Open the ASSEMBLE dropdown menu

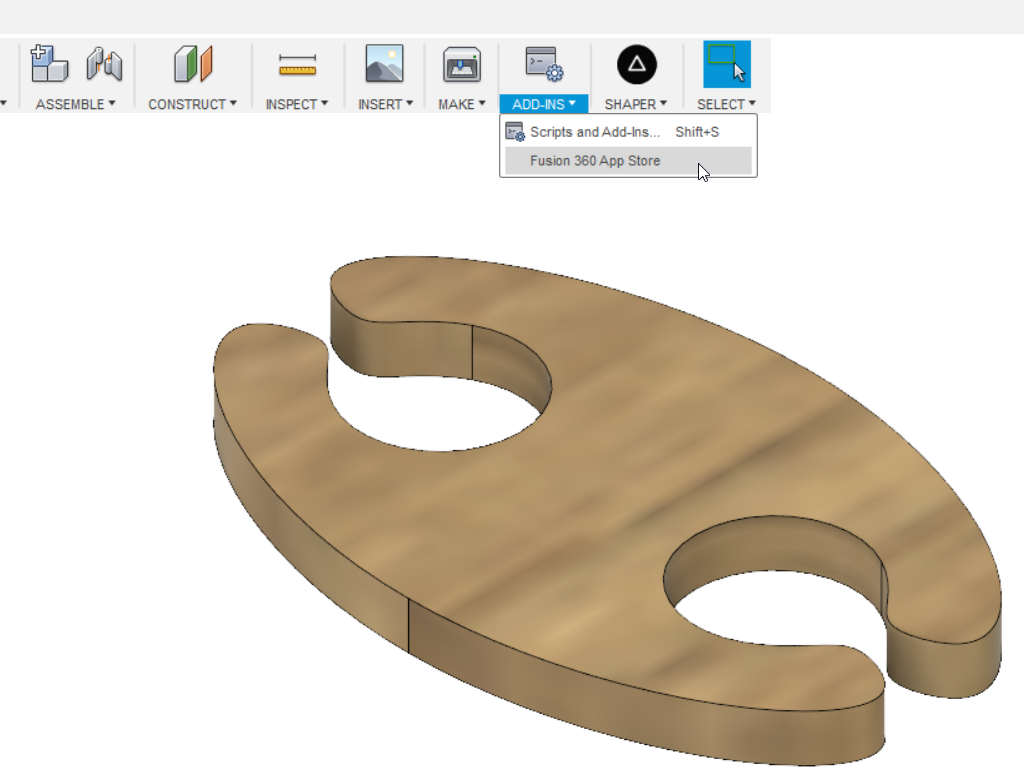click(x=75, y=104)
